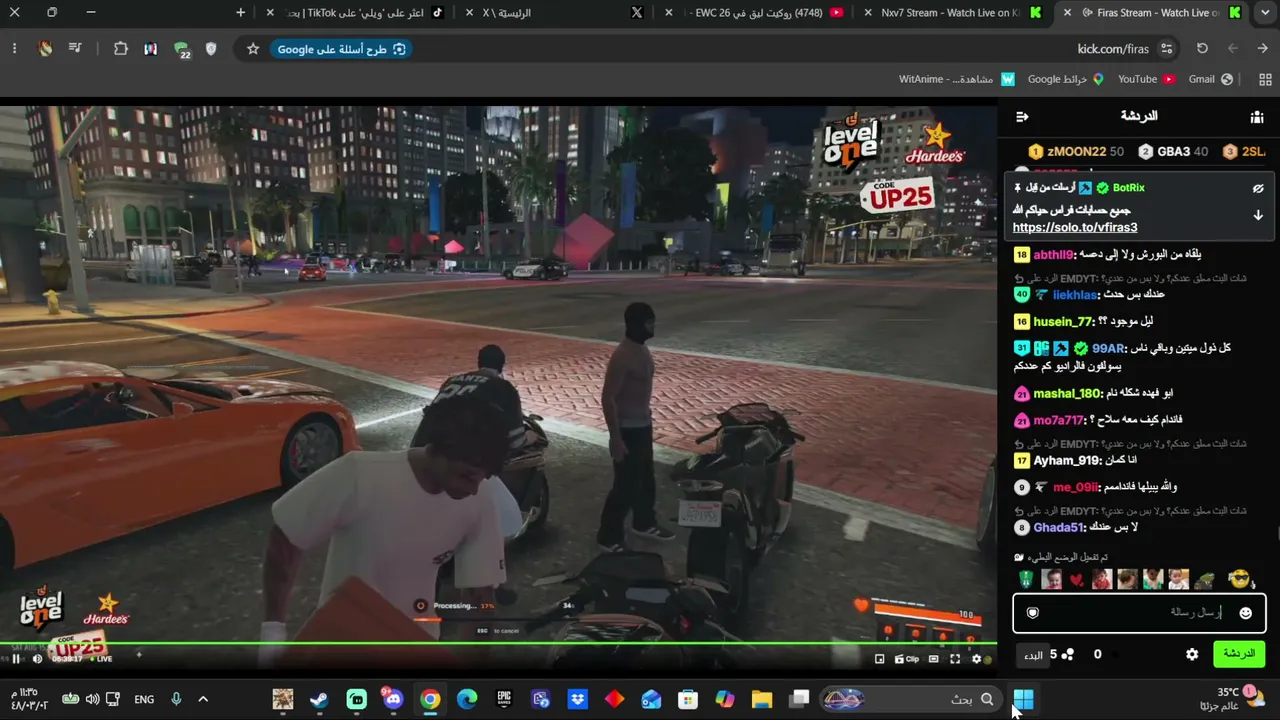Open the stream player settings gear
Screen dimensions: 1280x720
[x=977, y=659]
